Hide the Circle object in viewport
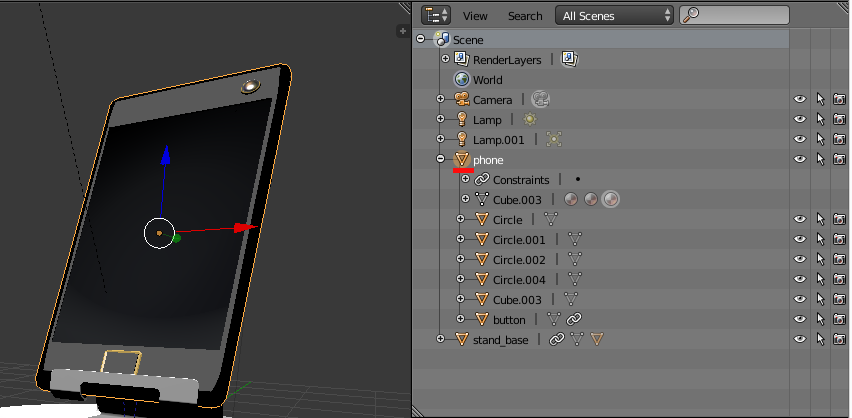852x418 pixels. click(799, 219)
